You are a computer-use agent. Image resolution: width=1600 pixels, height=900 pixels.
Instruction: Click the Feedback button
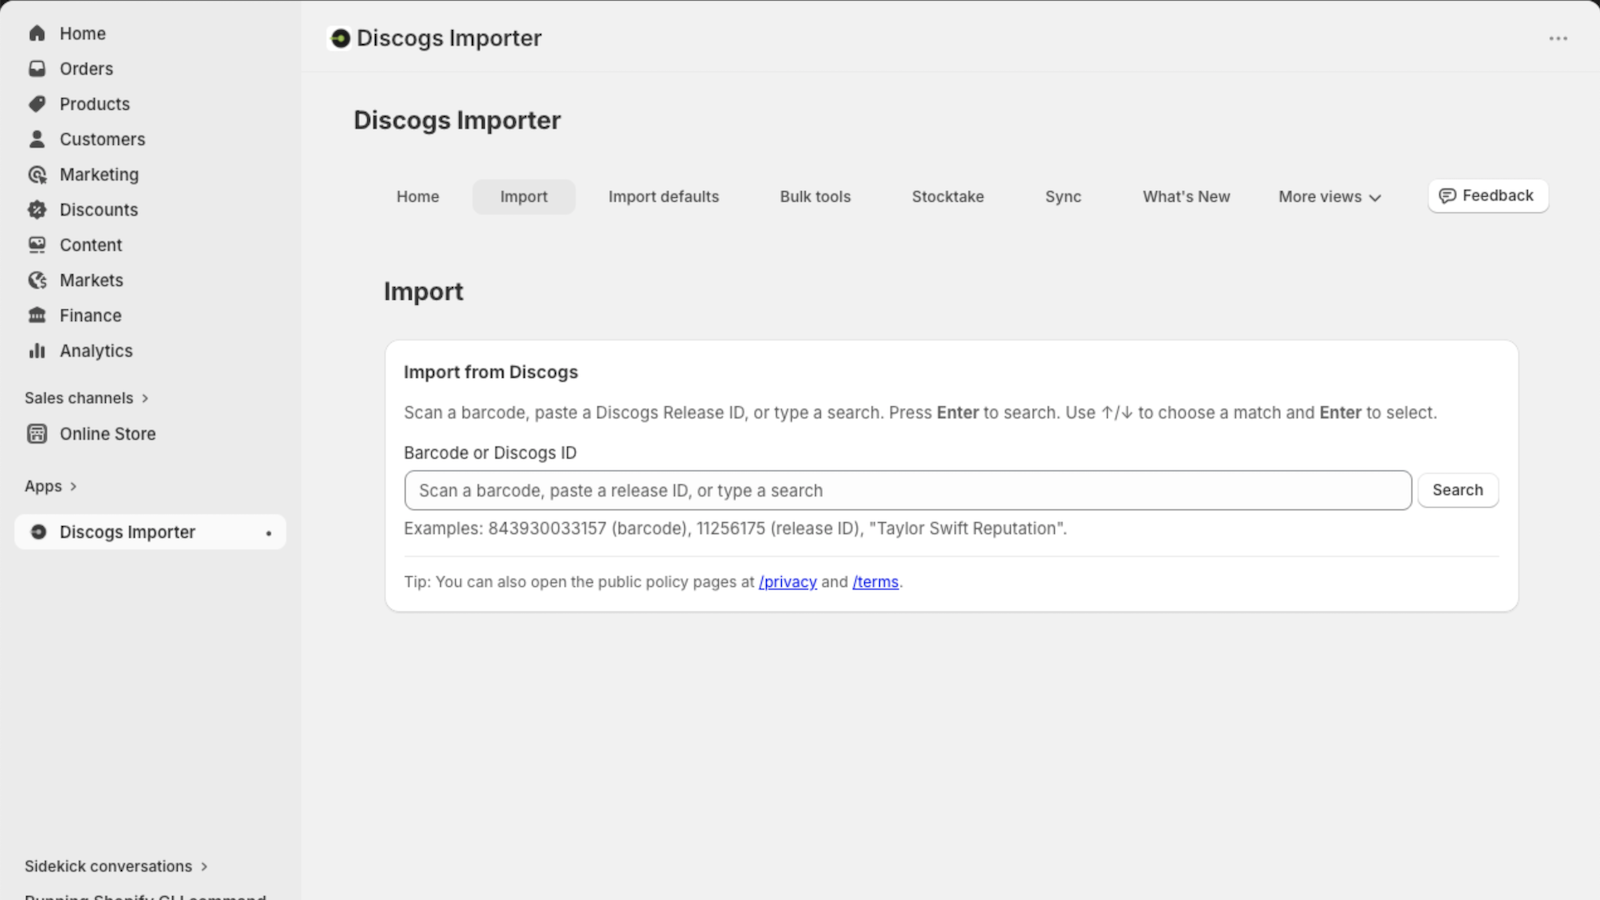(1488, 196)
